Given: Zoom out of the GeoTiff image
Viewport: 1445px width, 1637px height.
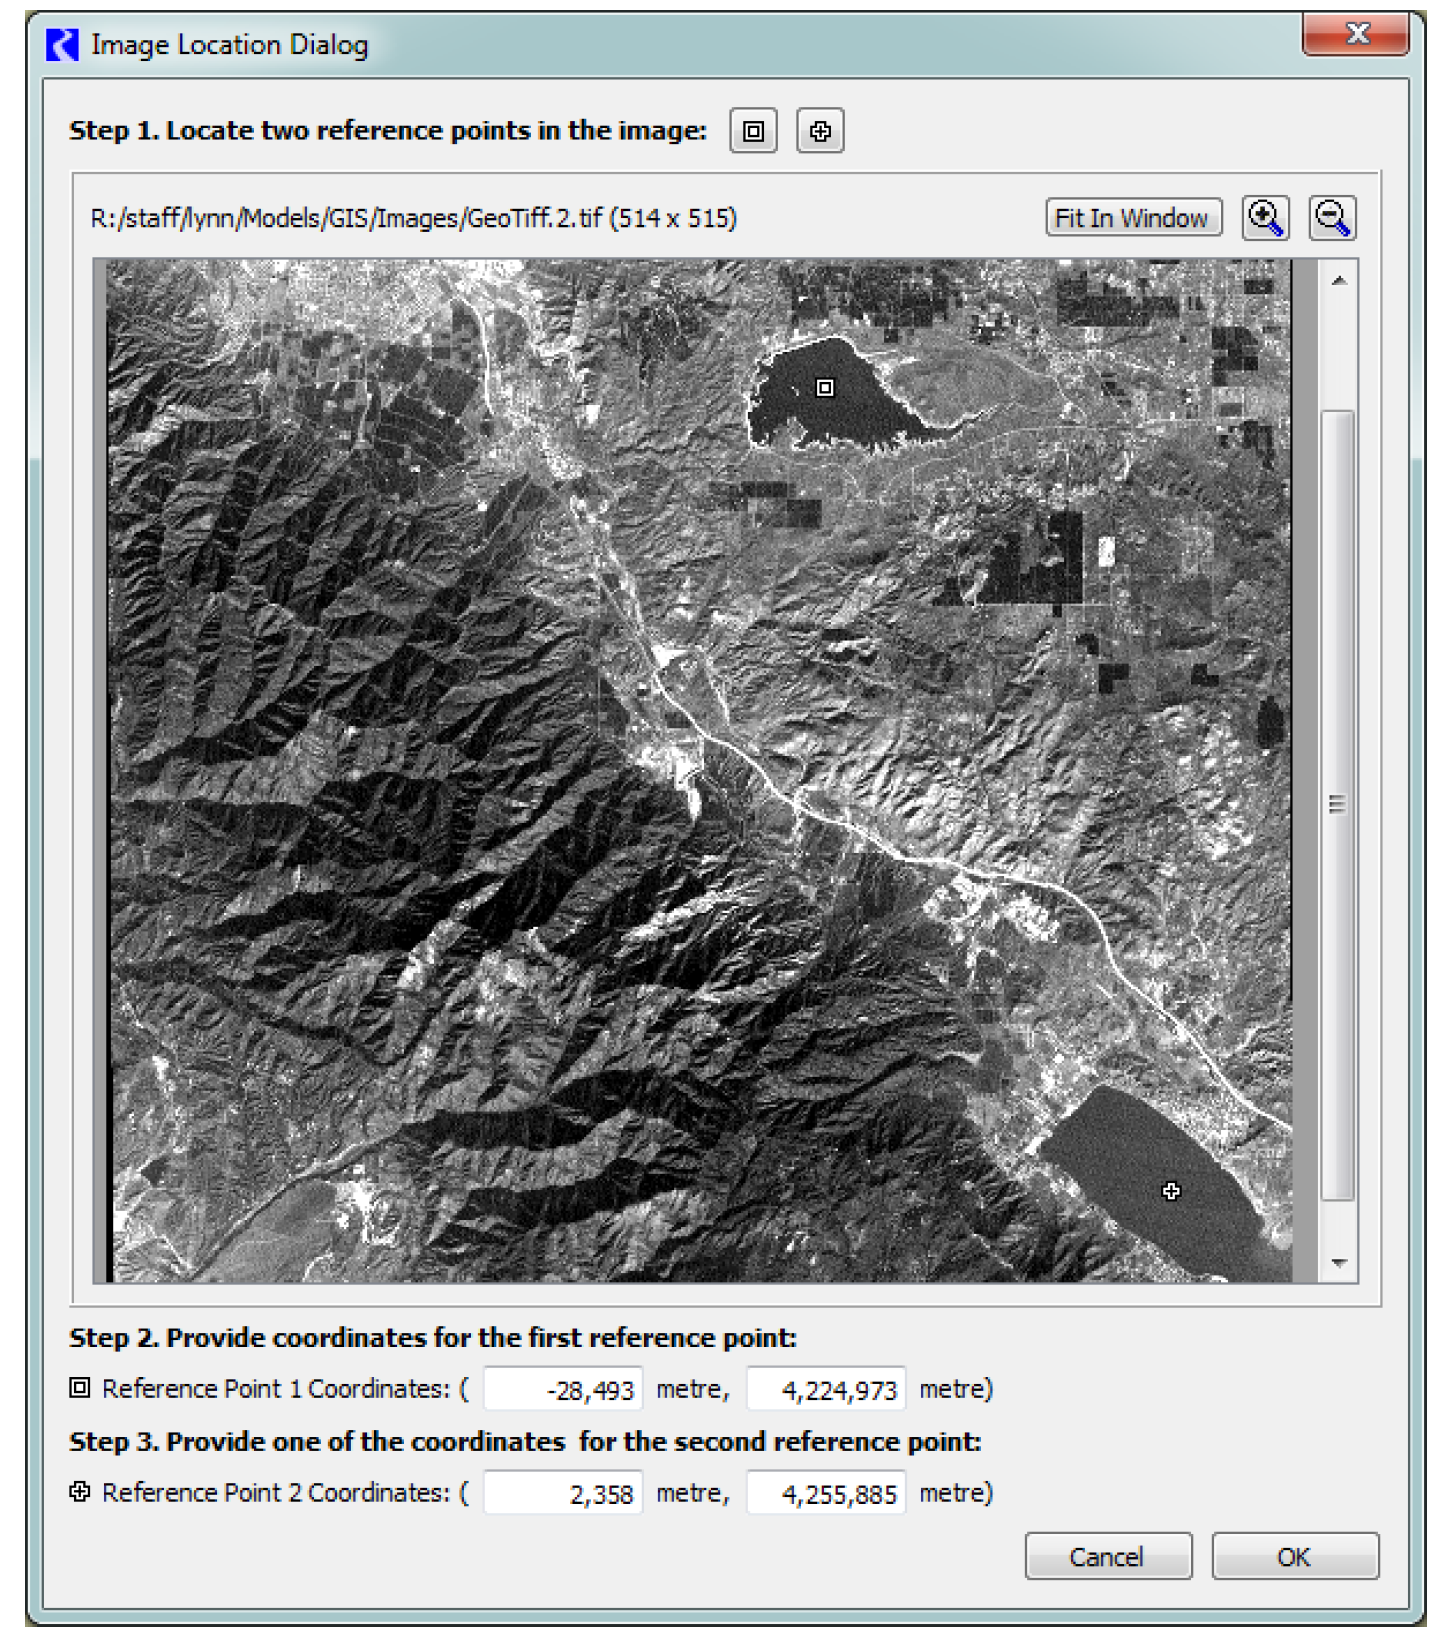Looking at the screenshot, I should (x=1332, y=217).
